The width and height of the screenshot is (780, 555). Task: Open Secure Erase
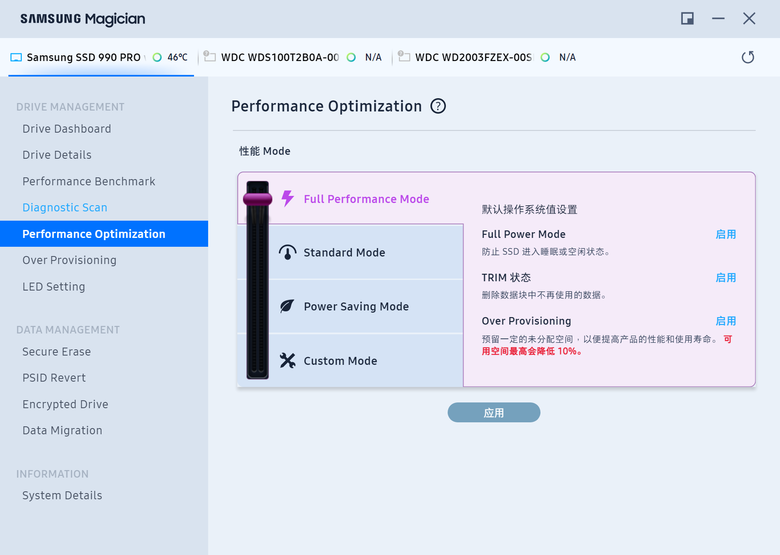[56, 352]
